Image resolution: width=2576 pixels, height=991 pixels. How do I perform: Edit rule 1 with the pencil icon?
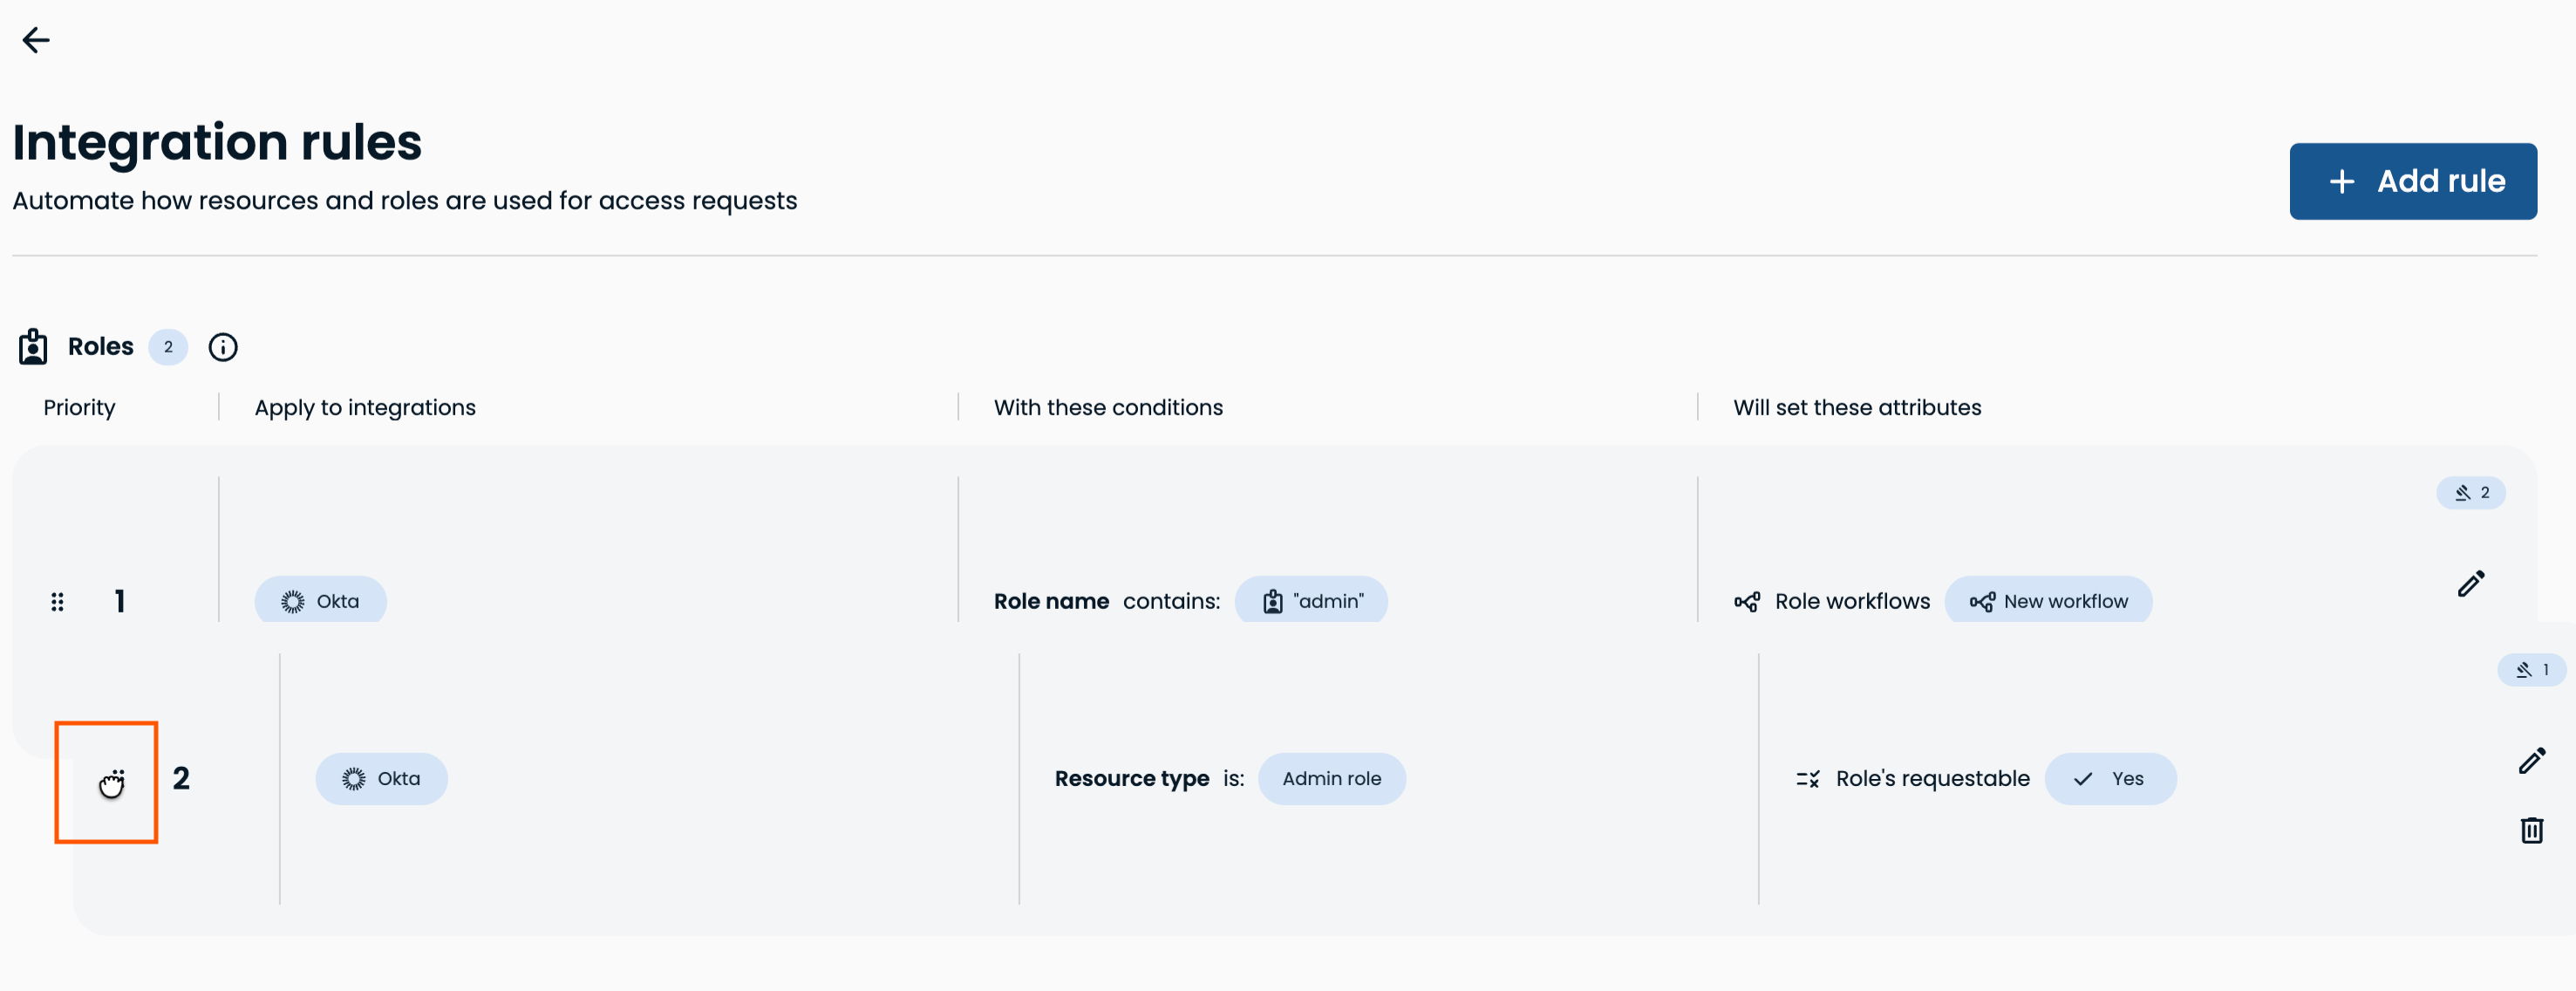pos(2471,583)
